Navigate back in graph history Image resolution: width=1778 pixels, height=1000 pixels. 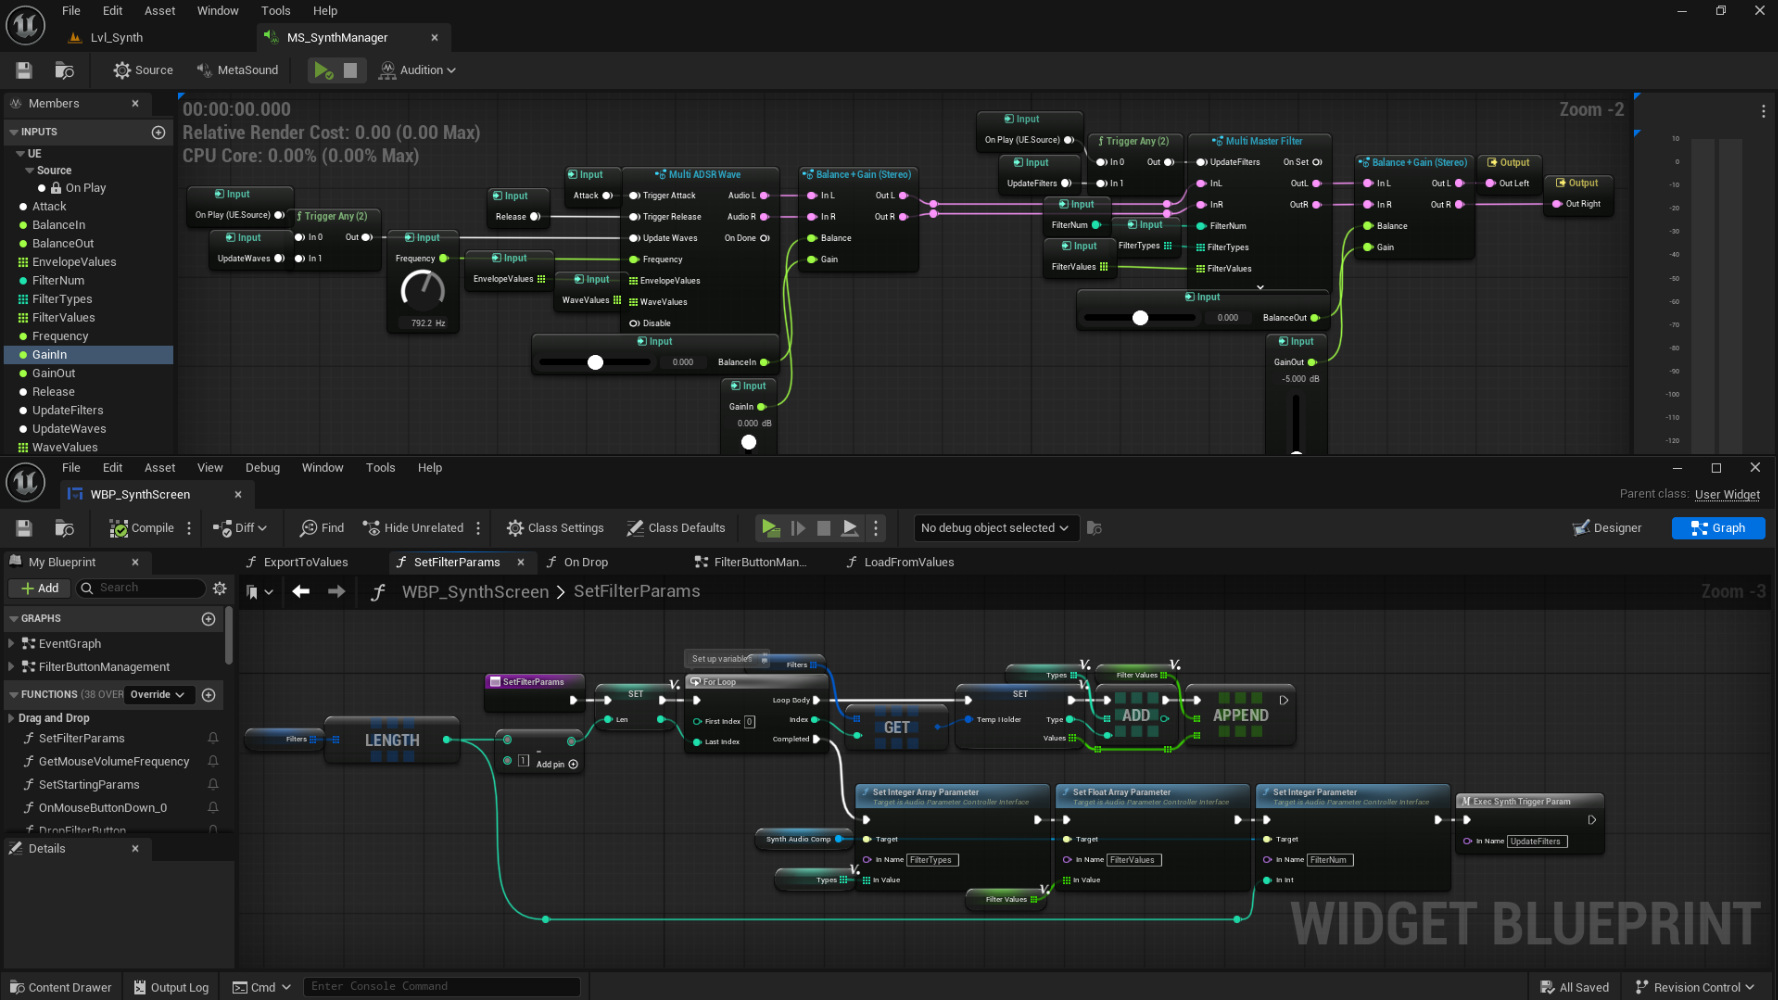click(x=301, y=592)
